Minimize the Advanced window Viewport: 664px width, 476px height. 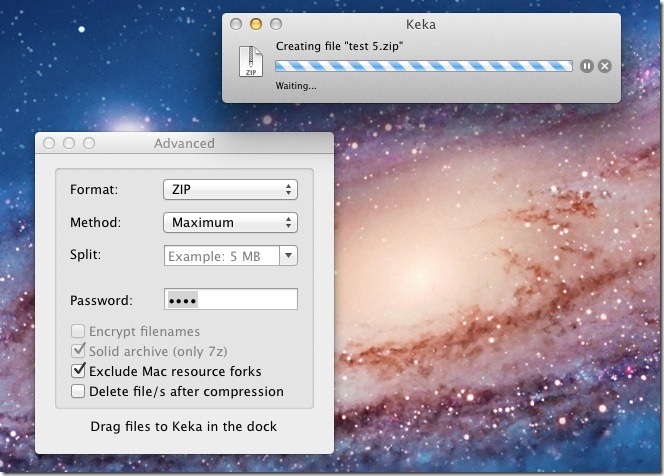pyautogui.click(x=69, y=143)
